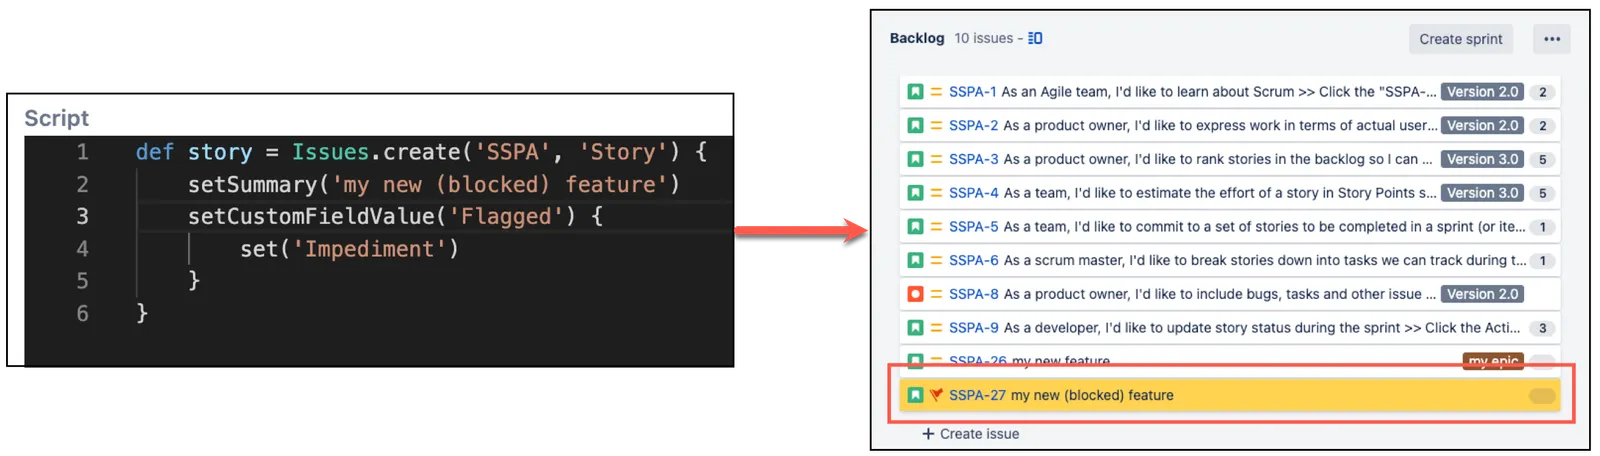
Task: Click the red bug type icon on SSPA-8
Action: tap(915, 294)
